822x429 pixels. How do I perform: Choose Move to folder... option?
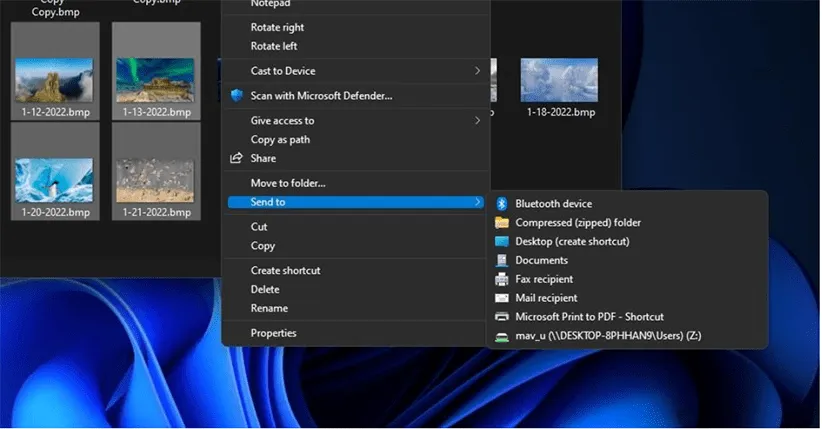tap(288, 183)
